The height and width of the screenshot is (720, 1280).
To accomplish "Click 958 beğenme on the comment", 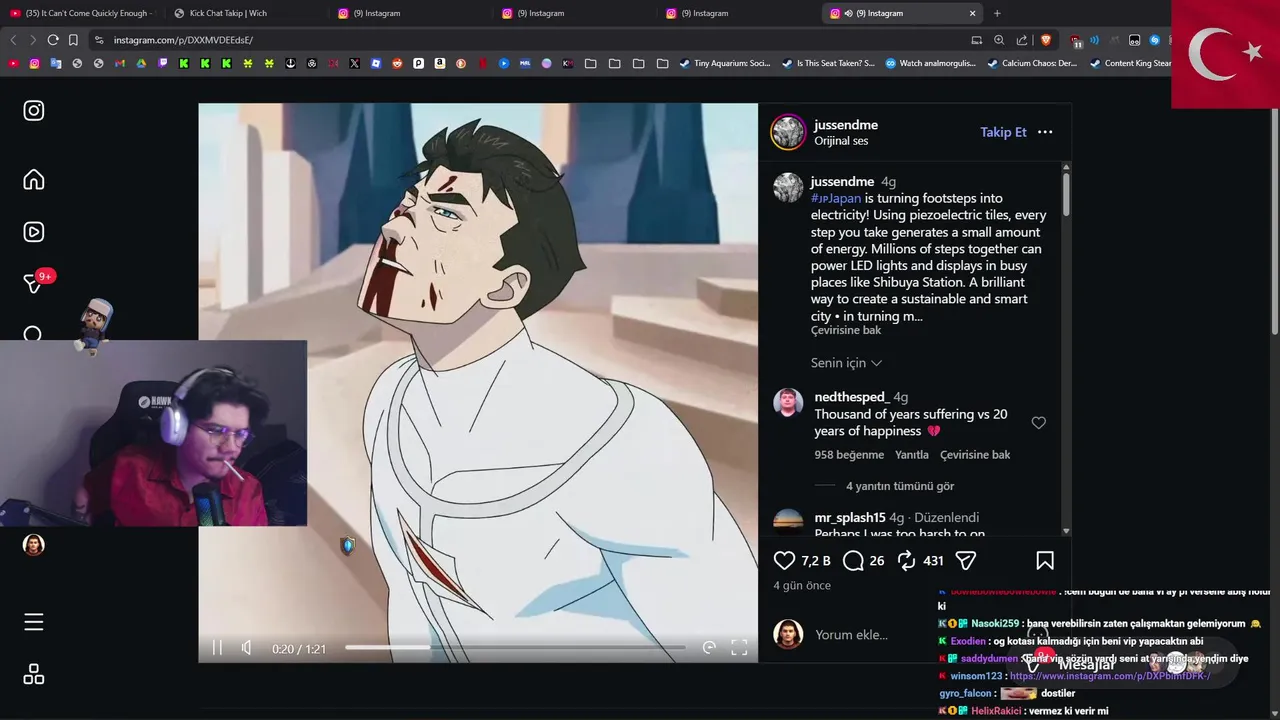I will 849,455.
